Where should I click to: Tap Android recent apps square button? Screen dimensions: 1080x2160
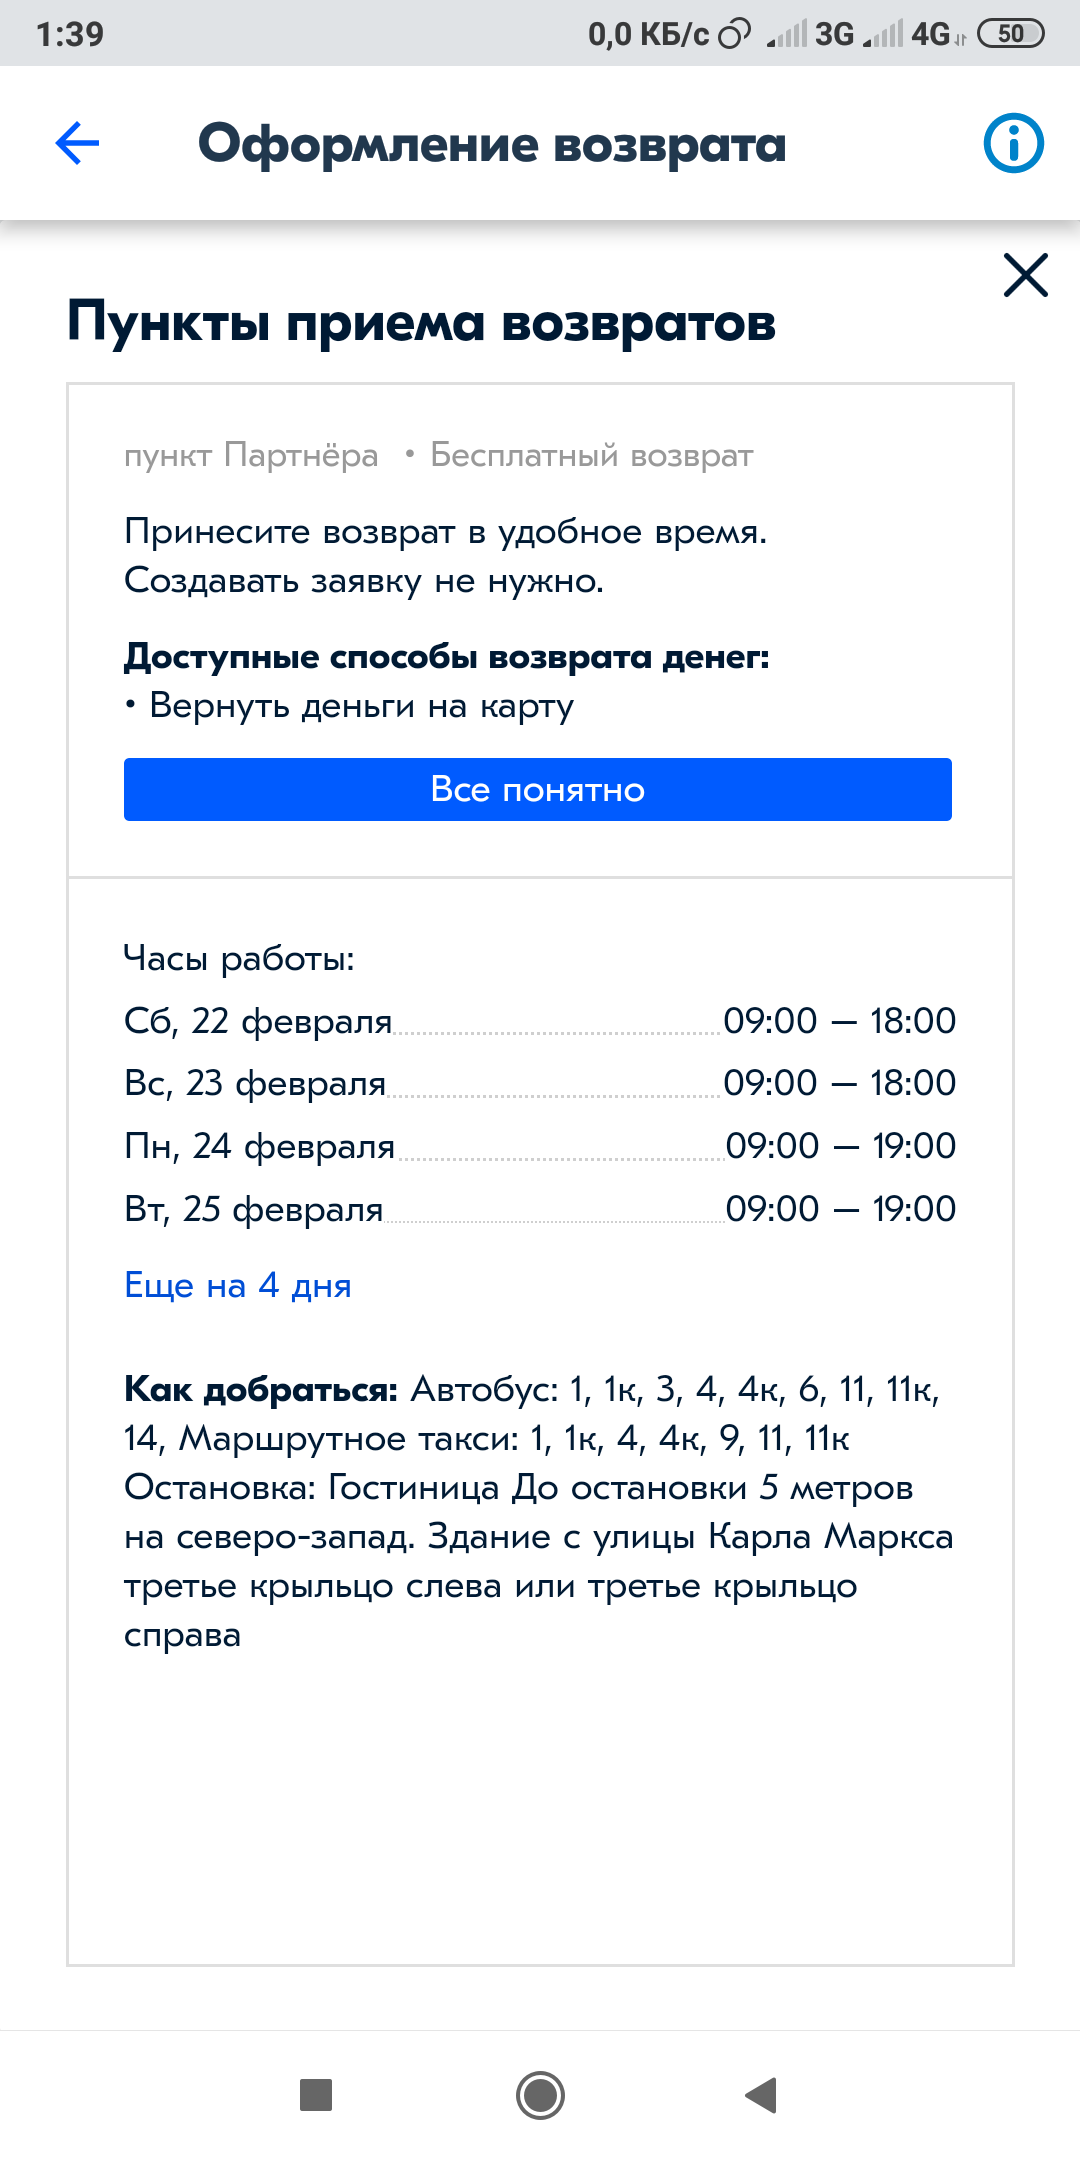coord(316,2094)
